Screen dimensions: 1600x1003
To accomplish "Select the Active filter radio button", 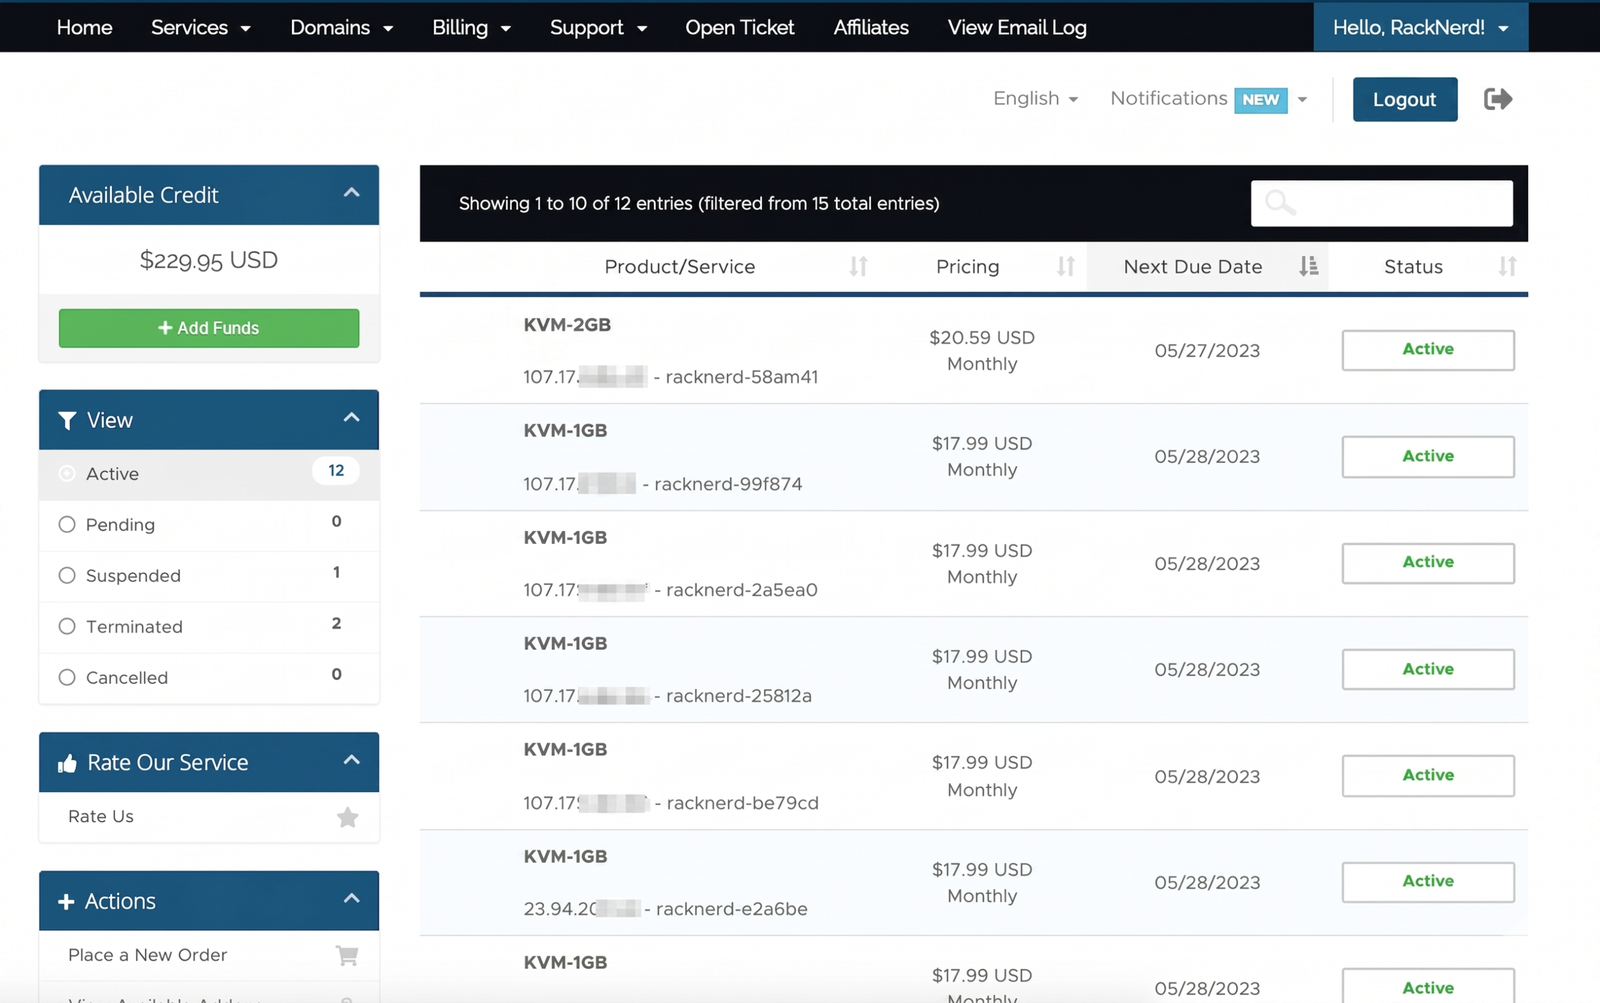I will click(x=67, y=473).
